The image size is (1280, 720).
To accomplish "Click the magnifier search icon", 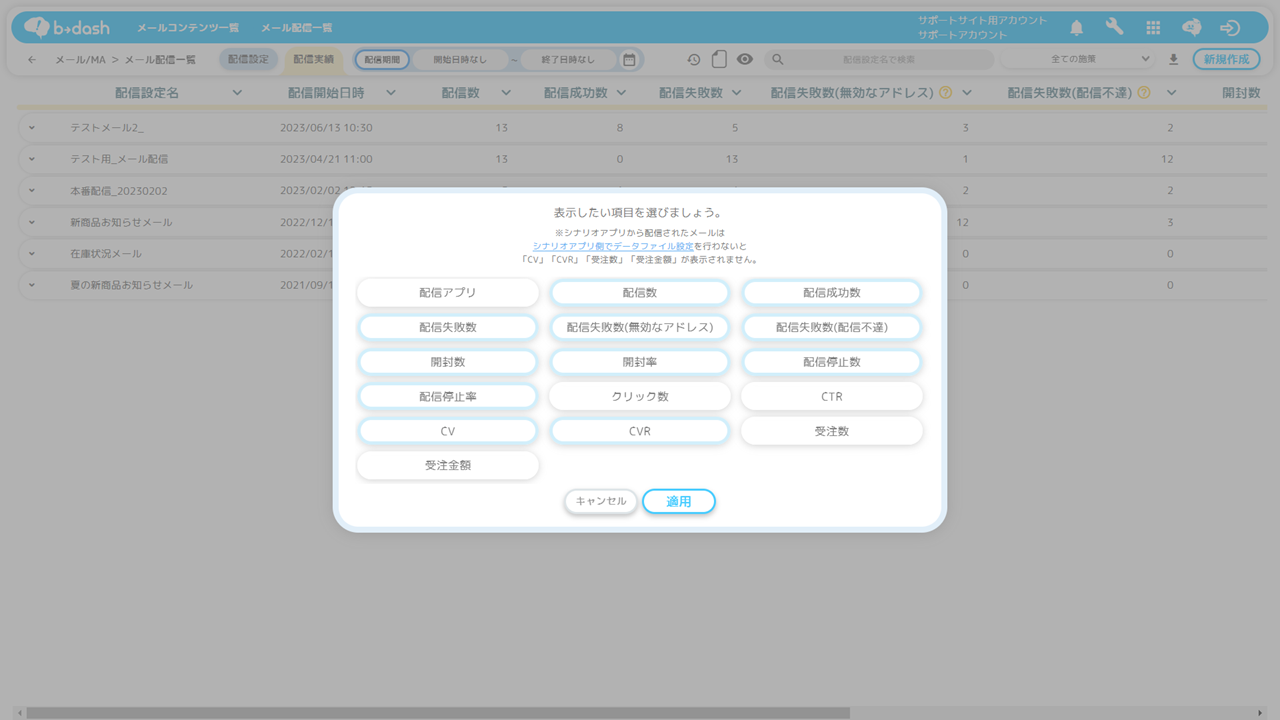I will click(x=778, y=60).
